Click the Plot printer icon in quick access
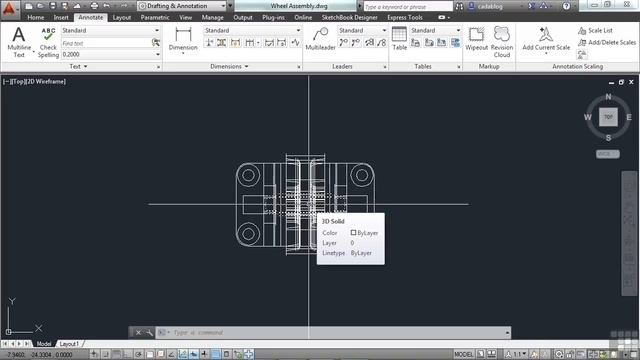 [94, 6]
